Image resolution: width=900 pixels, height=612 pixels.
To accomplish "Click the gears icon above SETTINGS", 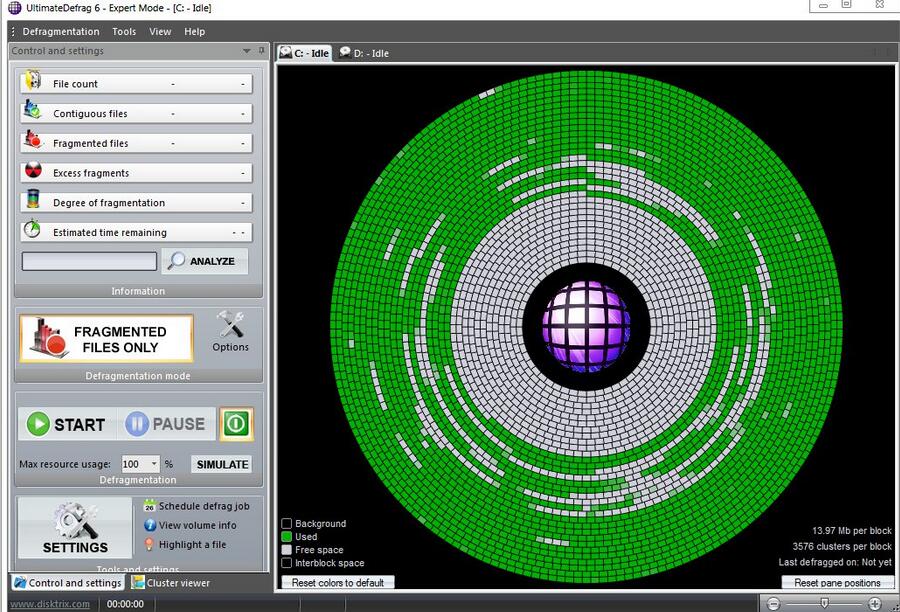I will click(x=75, y=520).
